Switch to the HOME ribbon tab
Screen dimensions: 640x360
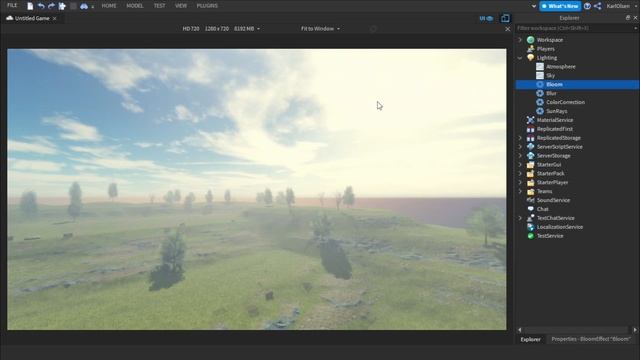pos(109,6)
